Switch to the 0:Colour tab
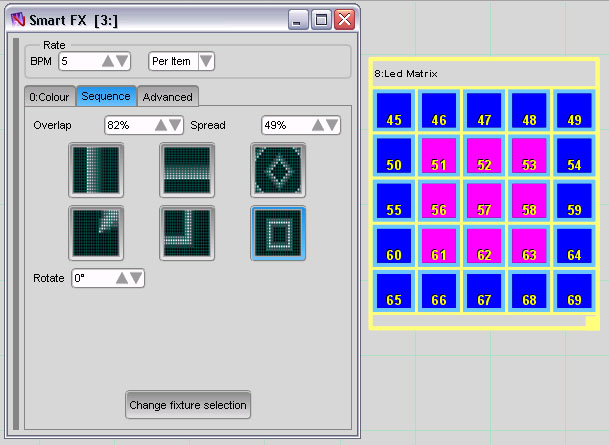 pos(49,96)
